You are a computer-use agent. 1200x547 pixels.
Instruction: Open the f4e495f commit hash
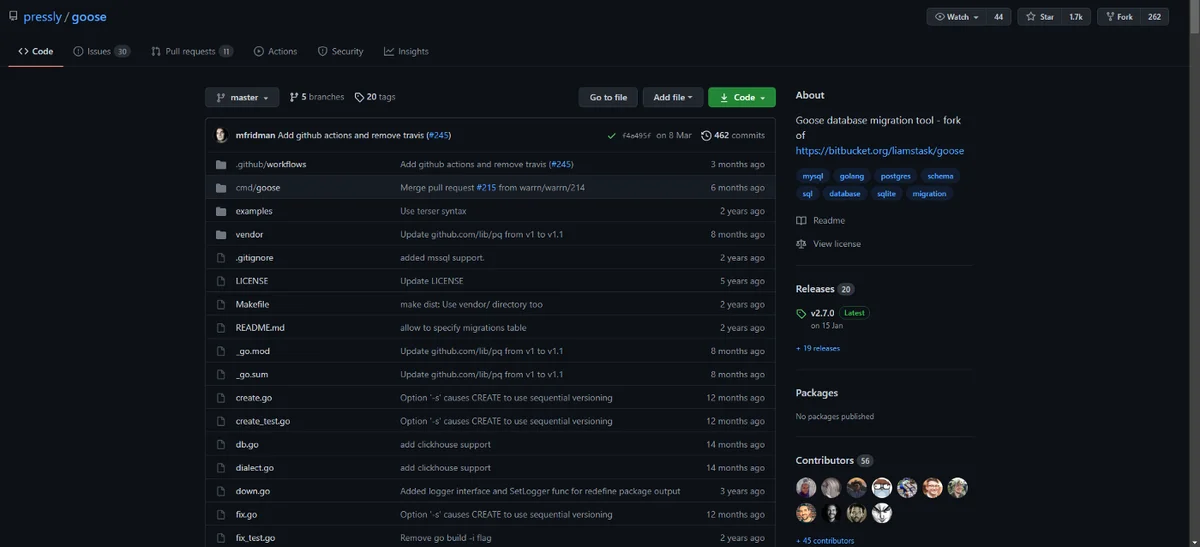(636, 135)
